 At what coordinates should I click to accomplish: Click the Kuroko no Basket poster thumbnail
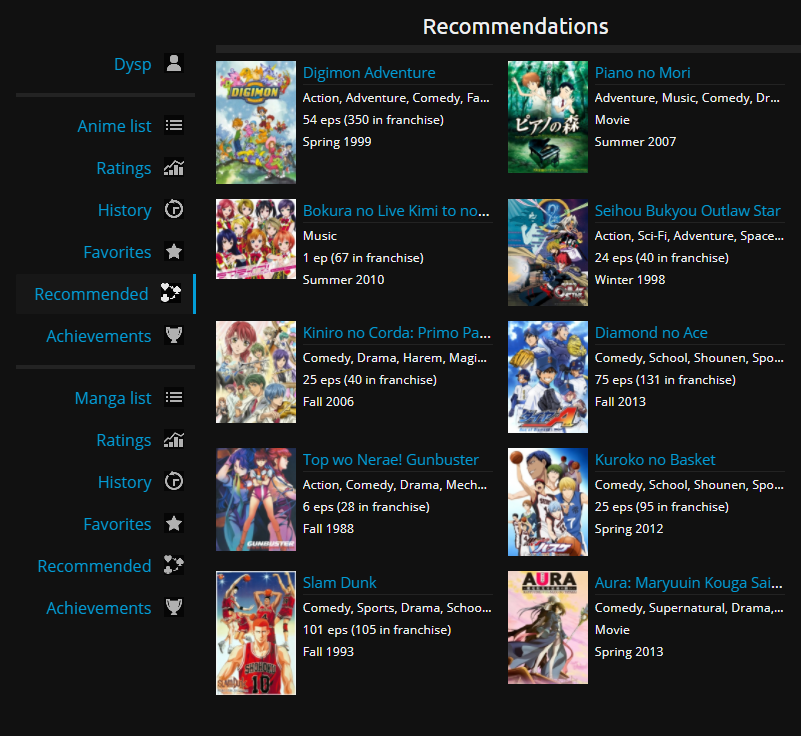click(548, 502)
